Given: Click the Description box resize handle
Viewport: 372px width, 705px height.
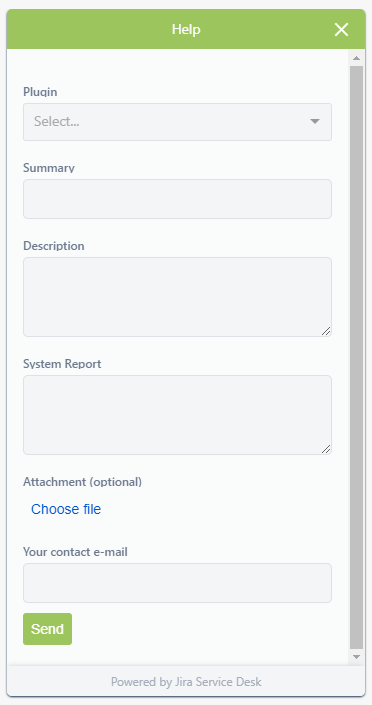Looking at the screenshot, I should (326, 331).
